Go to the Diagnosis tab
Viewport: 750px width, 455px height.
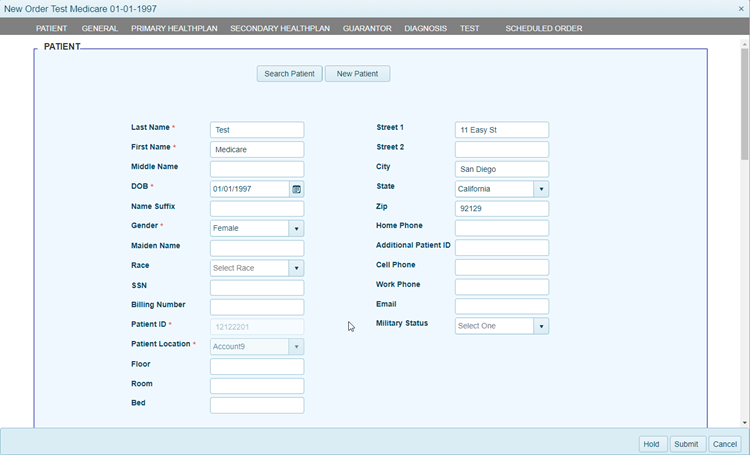click(425, 28)
